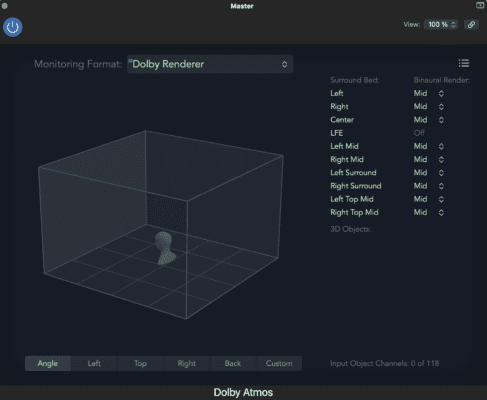Viewport: 487px width, 400px height.
Task: Switch to the Right view tab
Action: coord(187,363)
